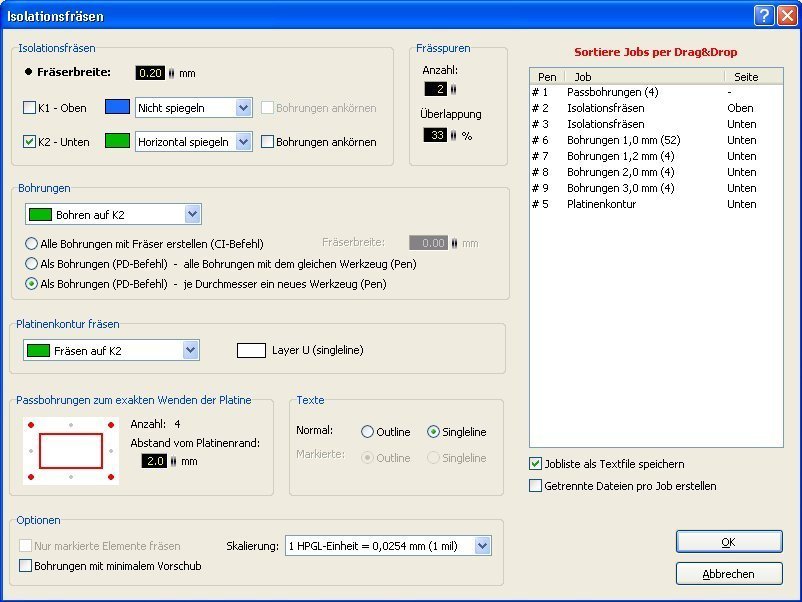Image resolution: width=802 pixels, height=602 pixels.
Task: Click the Abstand vom Platinenrand value field
Action: (153, 461)
